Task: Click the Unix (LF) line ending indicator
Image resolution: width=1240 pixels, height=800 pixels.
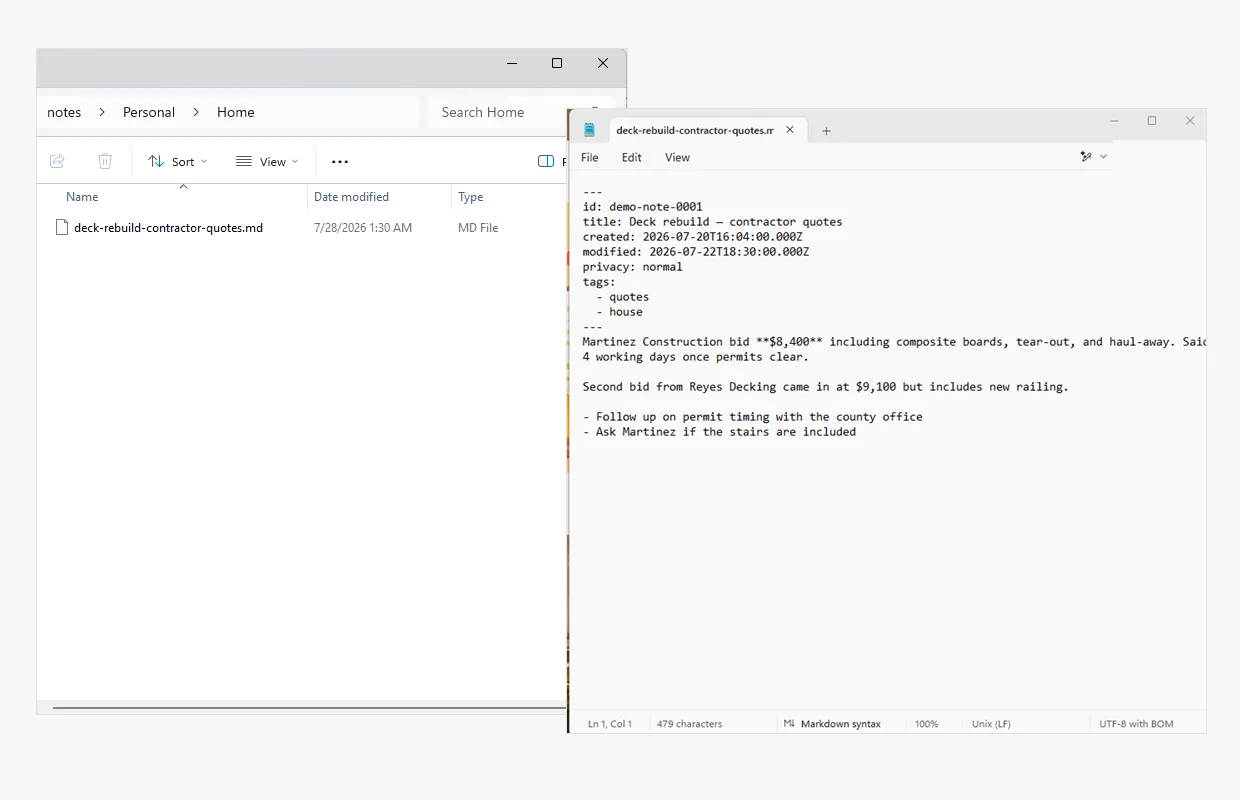Action: tap(991, 724)
